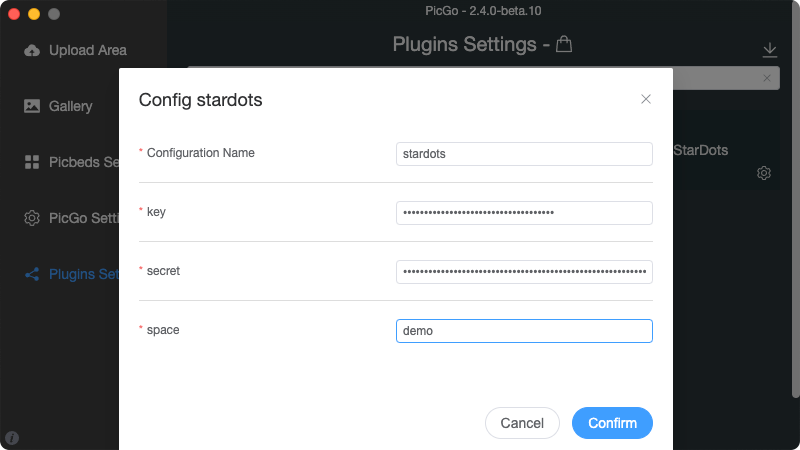Click the space field containing demo
800x450 pixels.
(x=524, y=331)
